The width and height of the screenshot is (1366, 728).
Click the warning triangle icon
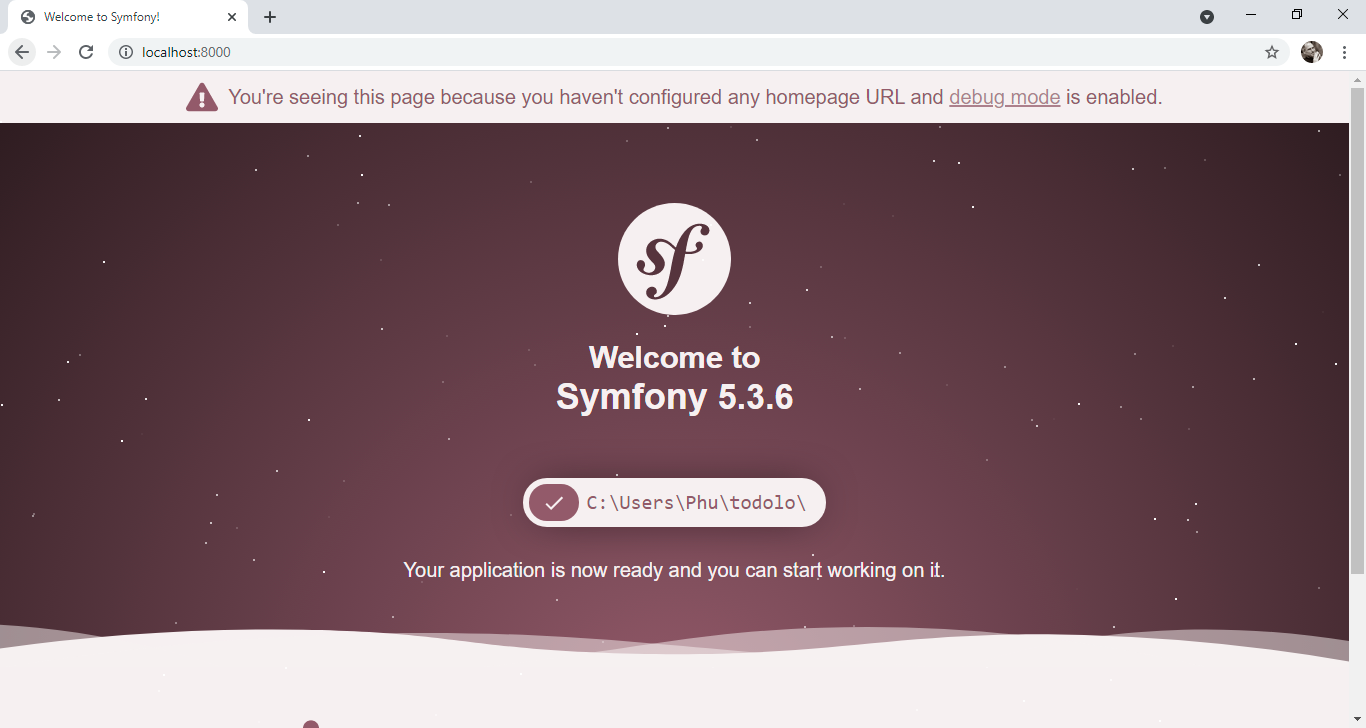point(202,97)
